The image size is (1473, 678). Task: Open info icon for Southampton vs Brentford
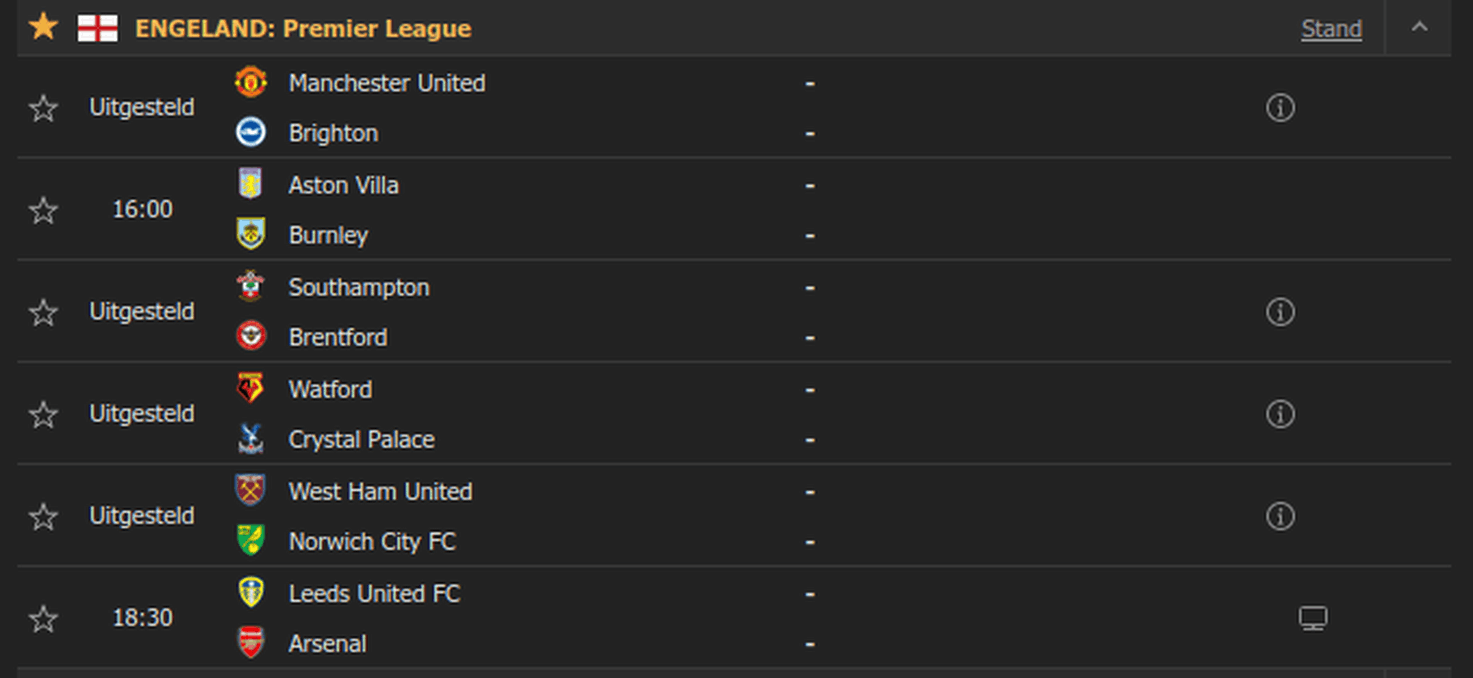[1280, 312]
